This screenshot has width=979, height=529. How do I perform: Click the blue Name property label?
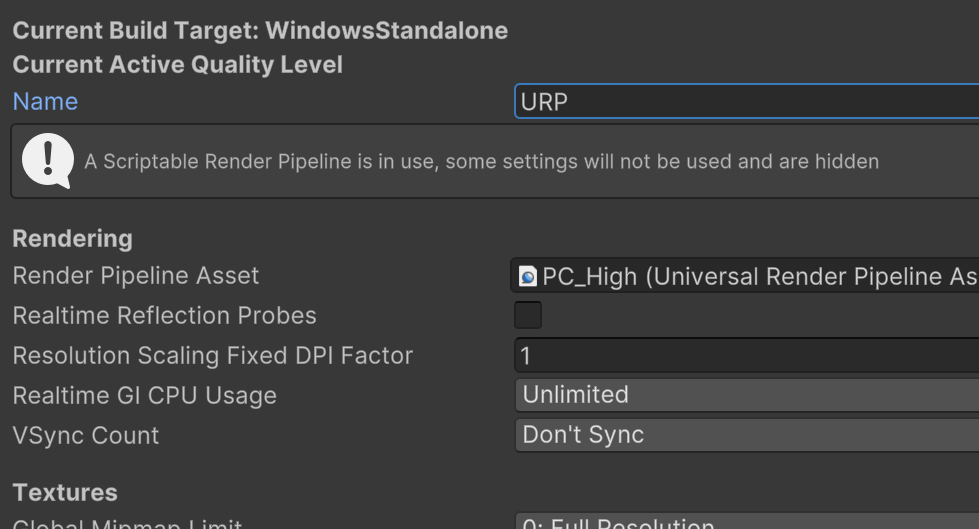(45, 102)
